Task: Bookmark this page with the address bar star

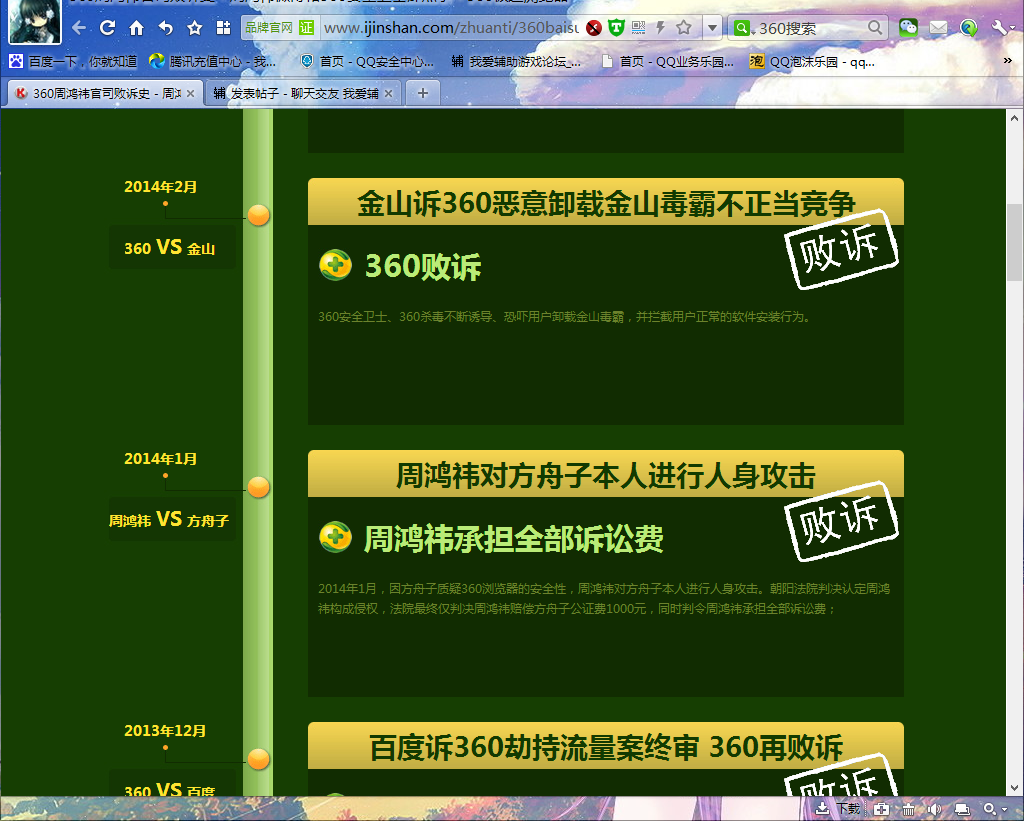Action: [684, 27]
